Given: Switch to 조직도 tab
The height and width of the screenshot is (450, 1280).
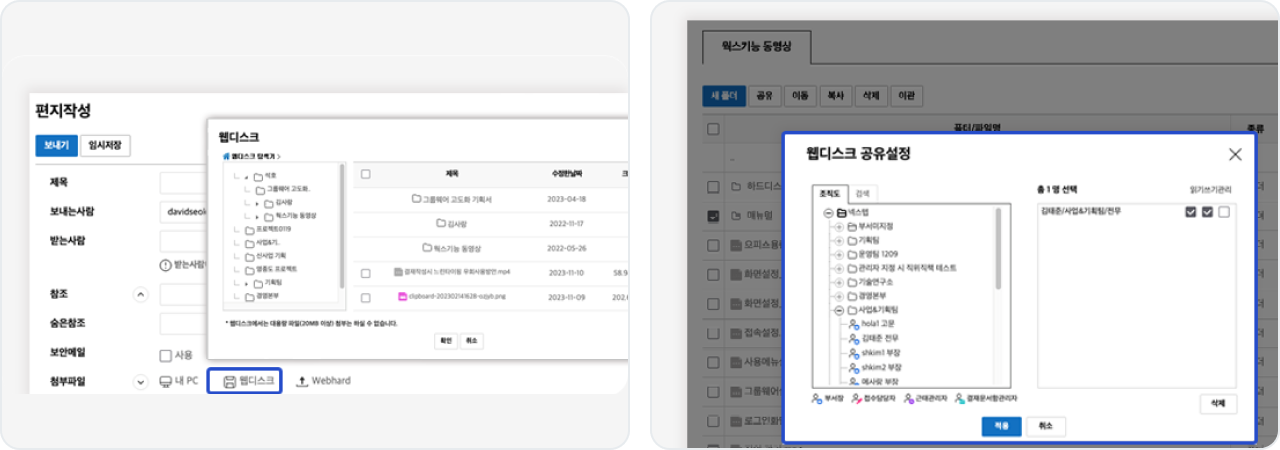Looking at the screenshot, I should pyautogui.click(x=830, y=192).
